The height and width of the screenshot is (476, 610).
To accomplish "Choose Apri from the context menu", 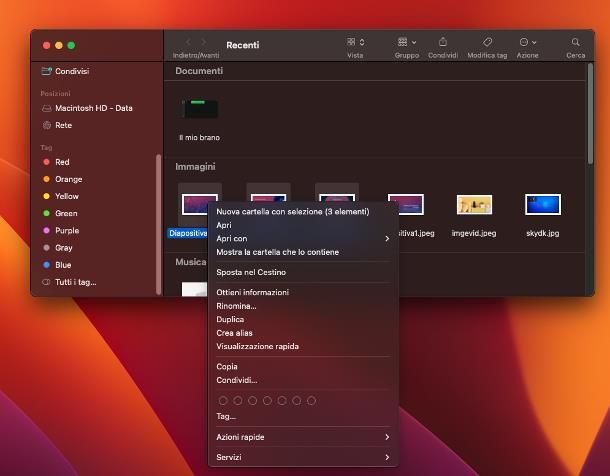I will coord(303,225).
